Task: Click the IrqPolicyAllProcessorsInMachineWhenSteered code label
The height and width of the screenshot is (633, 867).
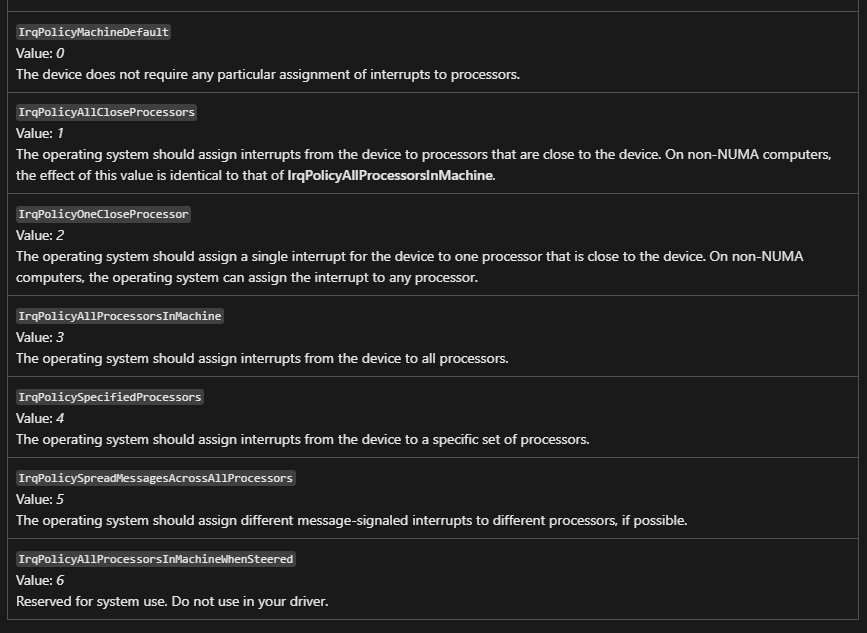Action: [156, 559]
